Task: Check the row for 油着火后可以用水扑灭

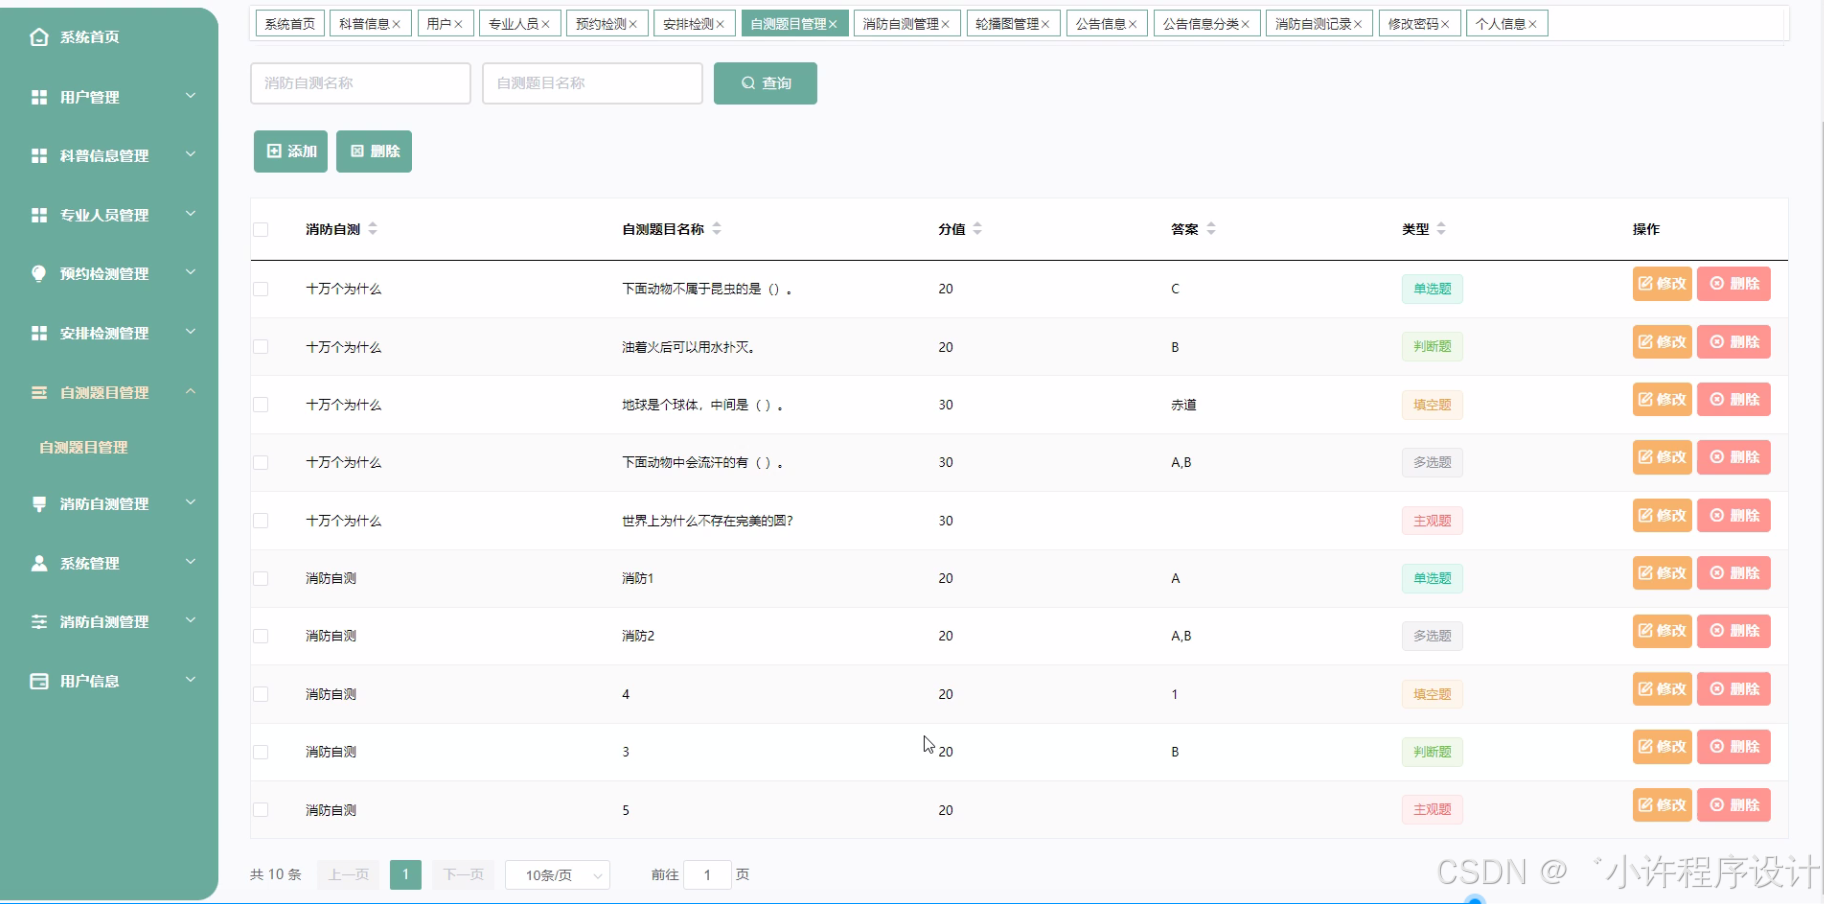Action: (x=261, y=347)
